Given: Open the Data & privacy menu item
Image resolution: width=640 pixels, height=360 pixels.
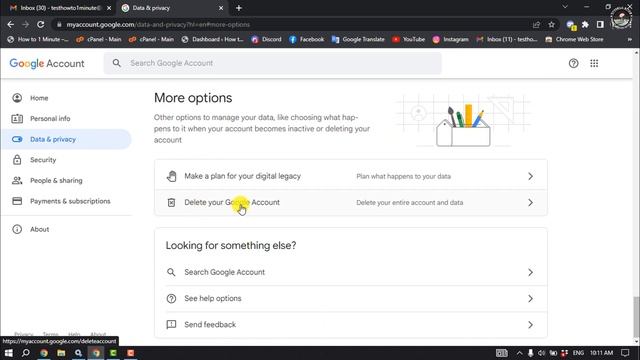Looking at the screenshot, I should (x=65, y=139).
